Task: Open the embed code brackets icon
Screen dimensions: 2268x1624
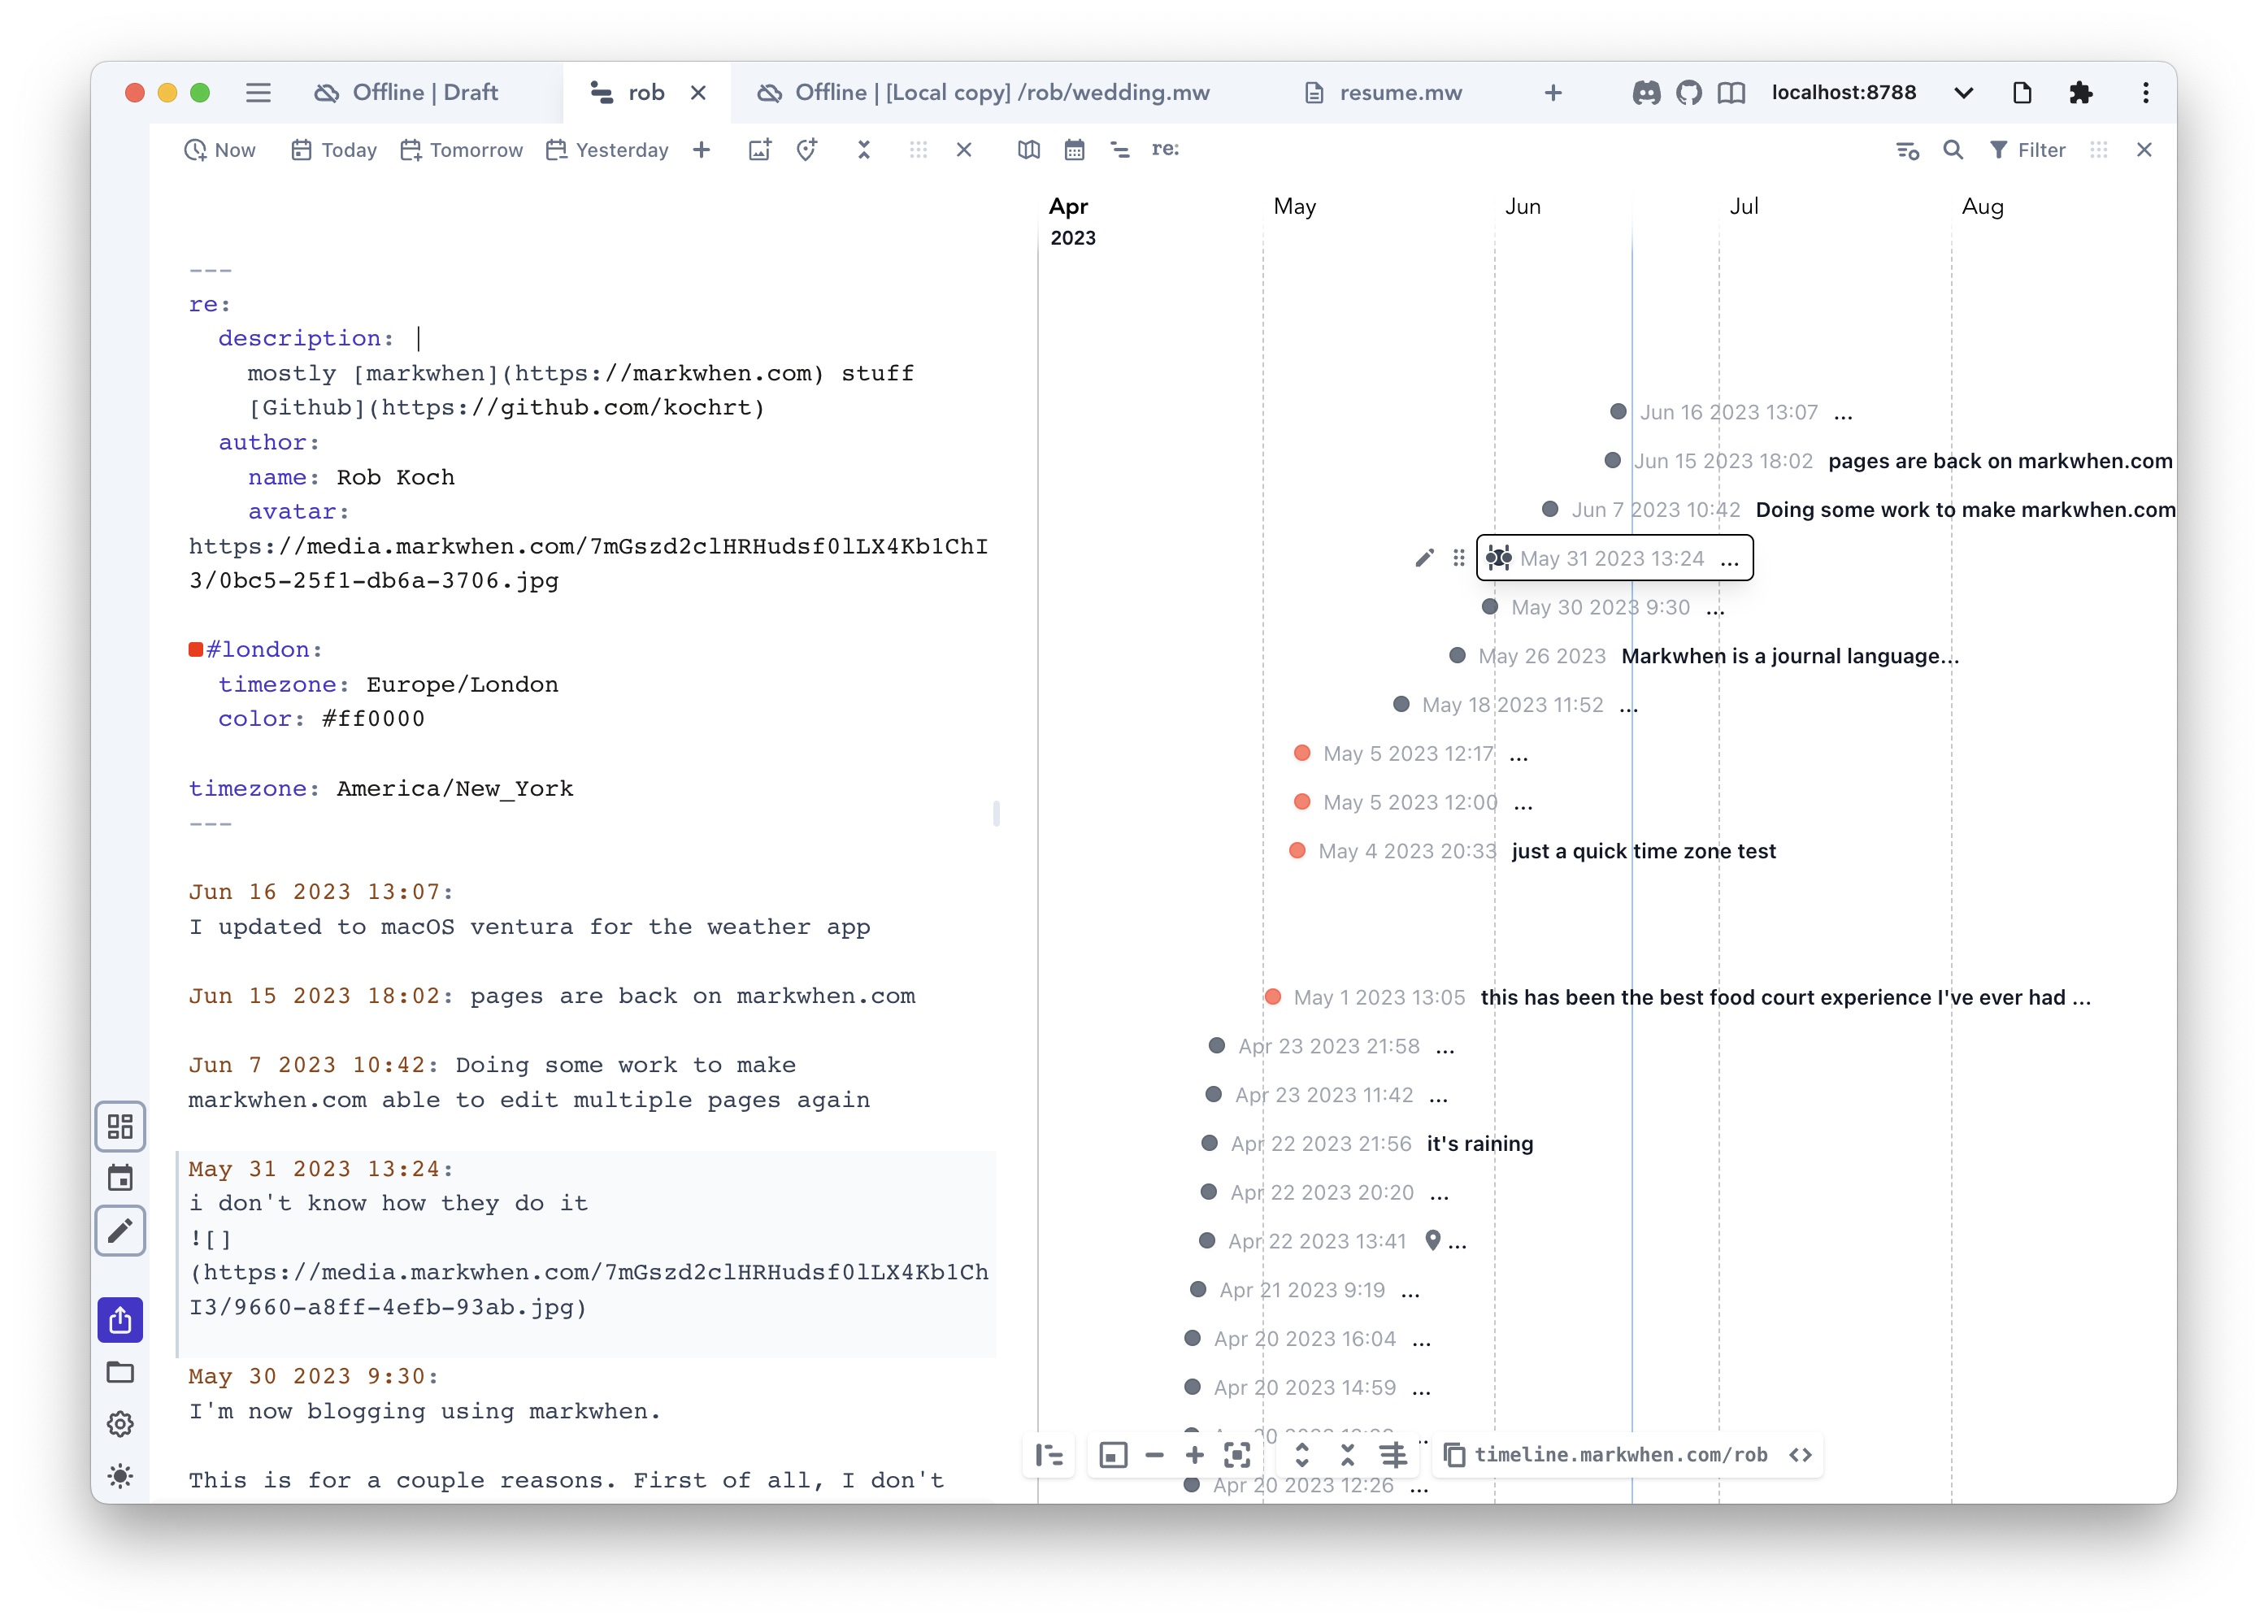Action: pos(1800,1455)
